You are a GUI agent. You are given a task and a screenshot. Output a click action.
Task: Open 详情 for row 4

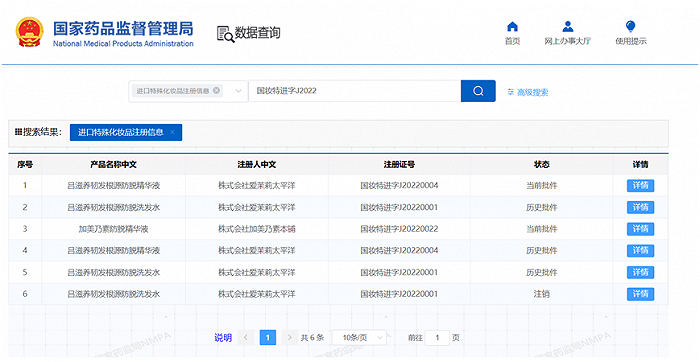point(640,251)
